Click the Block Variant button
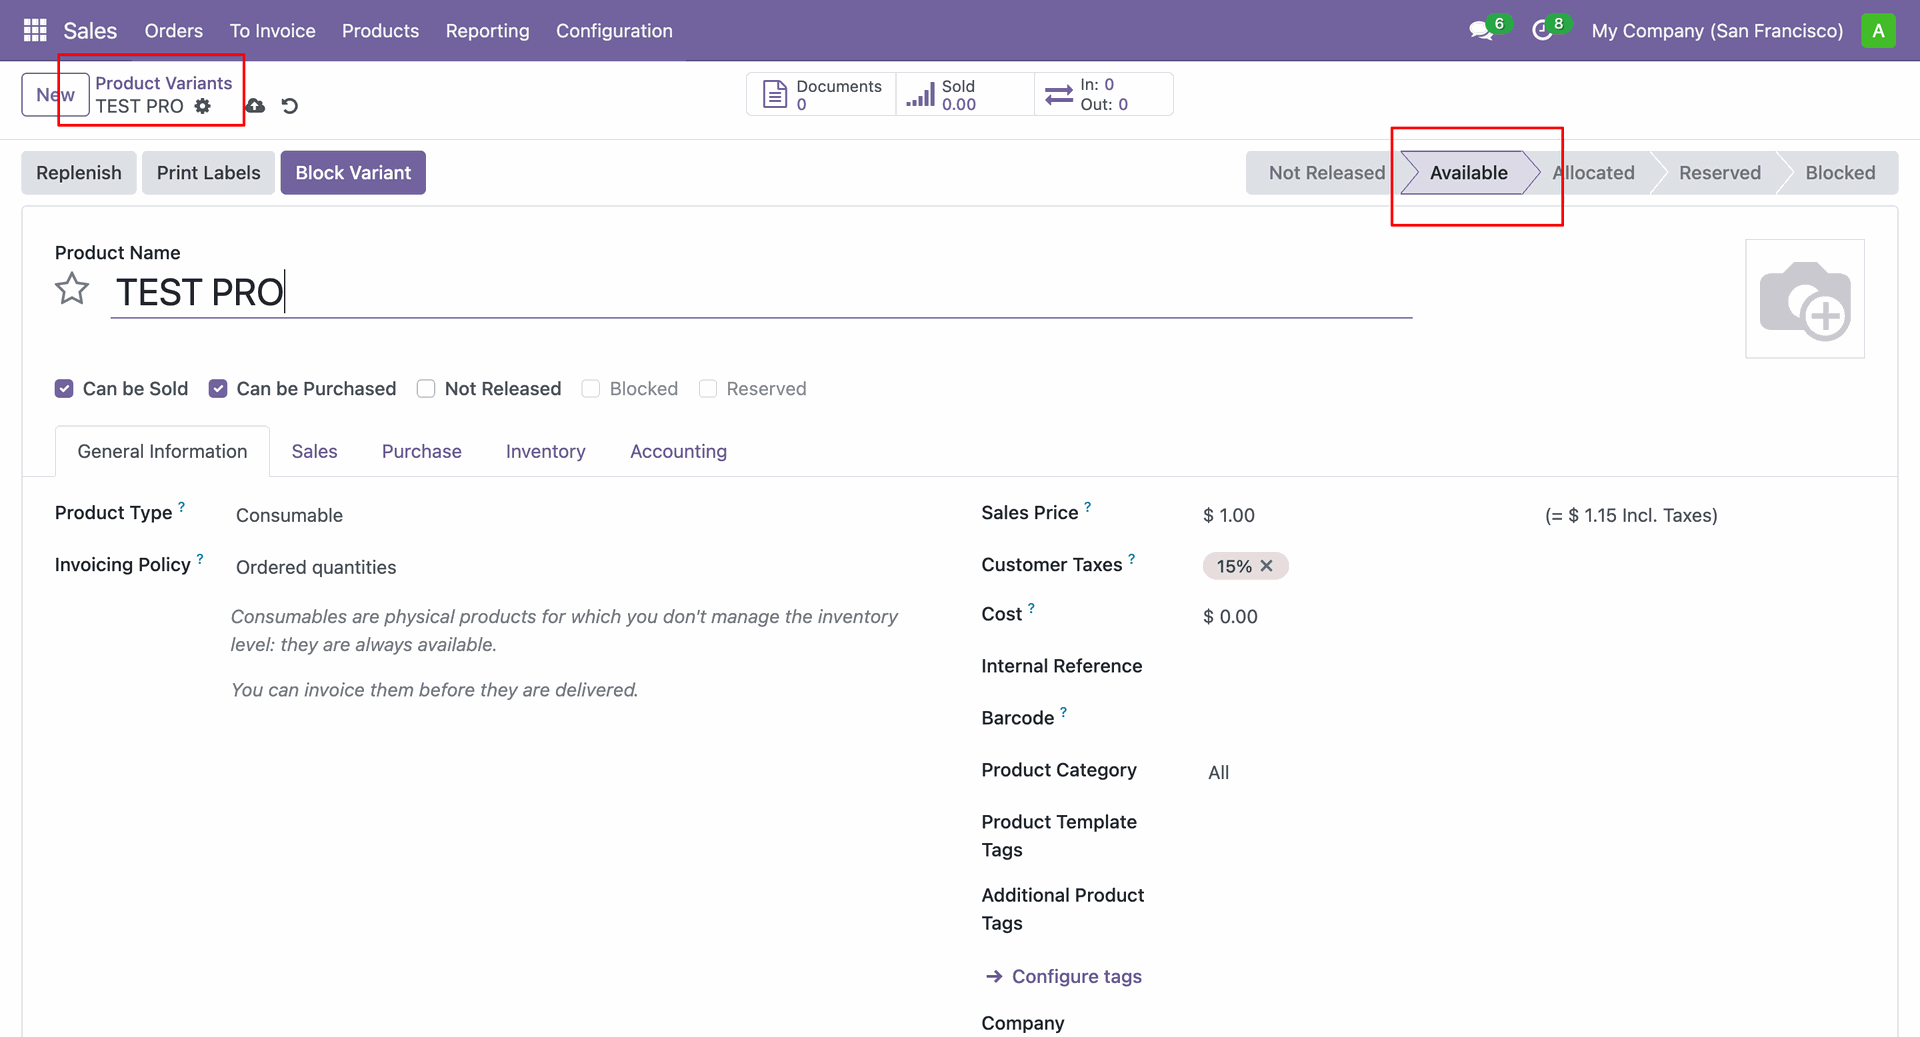 [x=353, y=173]
